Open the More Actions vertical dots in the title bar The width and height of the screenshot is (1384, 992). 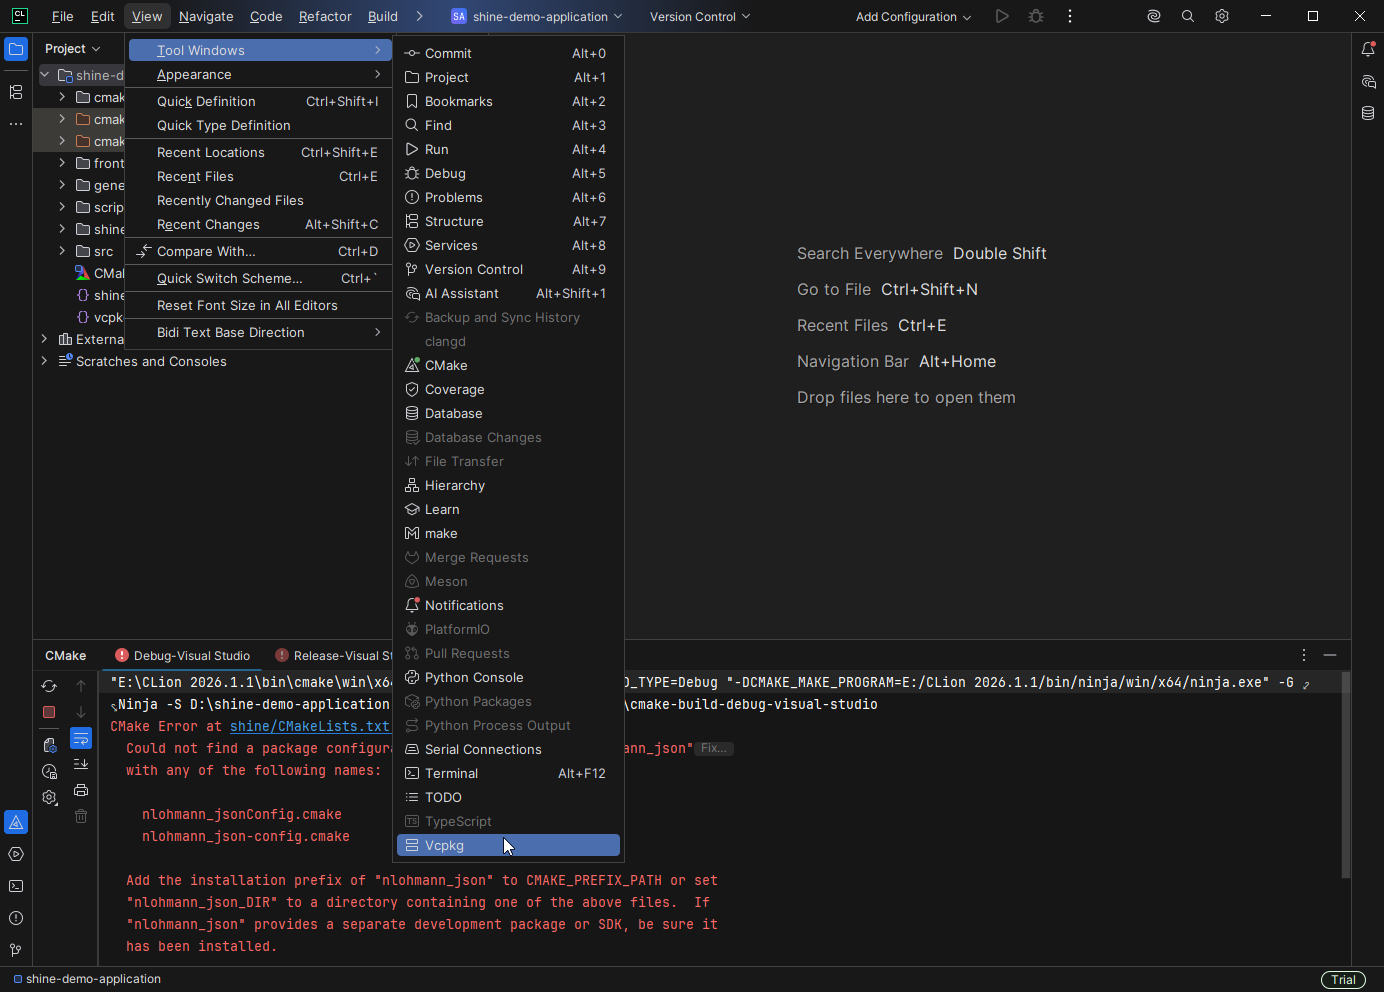pyautogui.click(x=1070, y=16)
